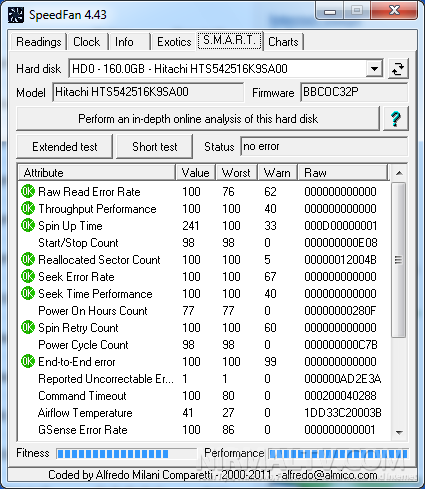The height and width of the screenshot is (489, 425).
Task: Click the SpeedFan app icon in title bar
Action: click(16, 15)
